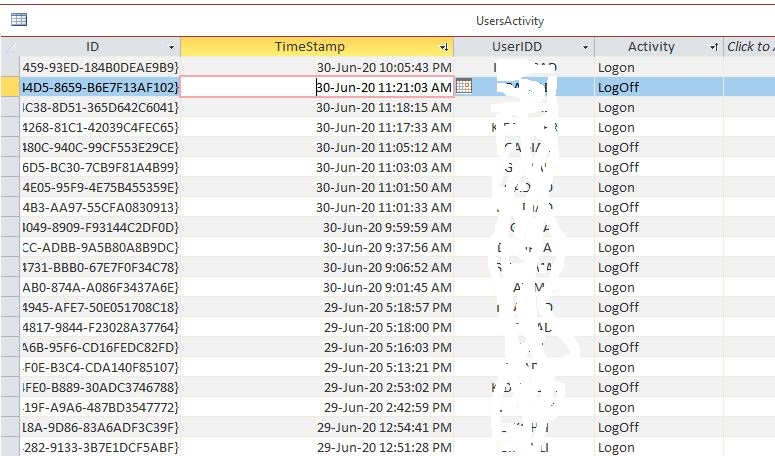Click the UsersActivity table title
This screenshot has width=775, height=456.
click(x=510, y=21)
